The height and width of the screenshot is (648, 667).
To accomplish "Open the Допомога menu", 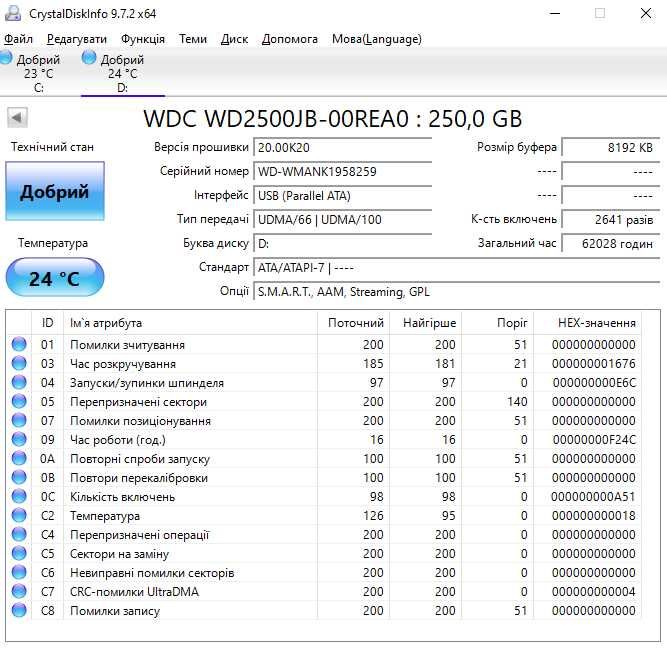I will point(290,39).
